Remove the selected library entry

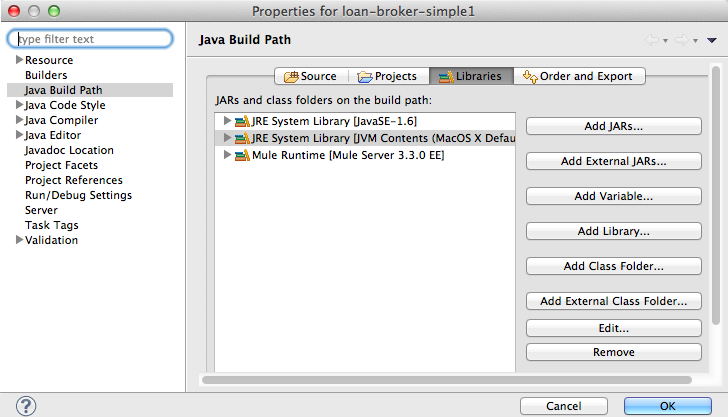coord(613,352)
